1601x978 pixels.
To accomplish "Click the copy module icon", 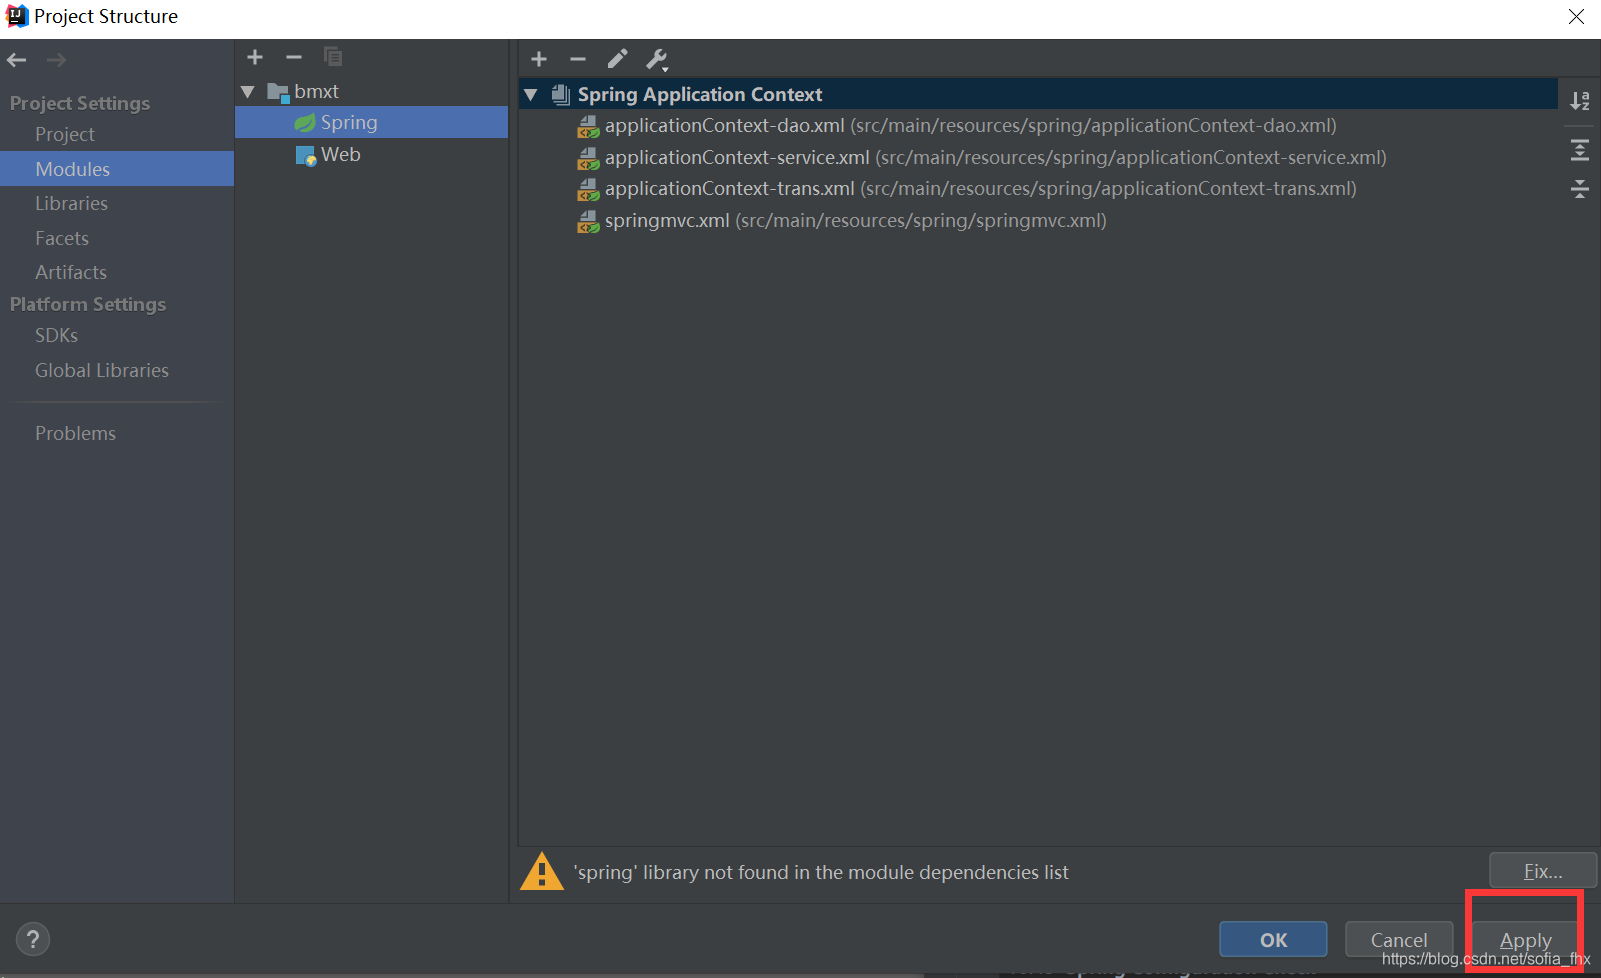I will pos(333,56).
